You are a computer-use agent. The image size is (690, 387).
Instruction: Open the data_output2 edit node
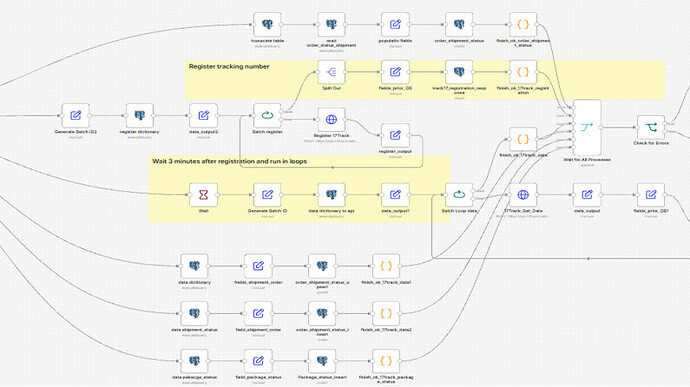point(203,116)
